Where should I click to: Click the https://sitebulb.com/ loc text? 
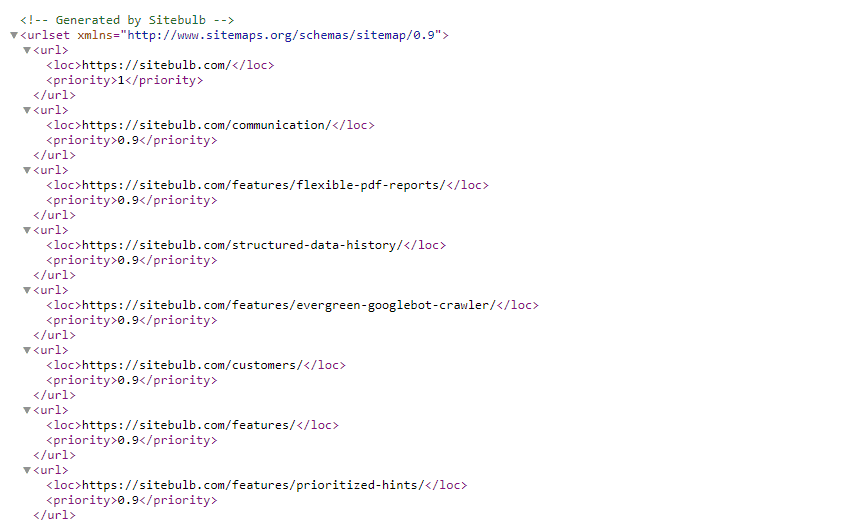pyautogui.click(x=157, y=65)
